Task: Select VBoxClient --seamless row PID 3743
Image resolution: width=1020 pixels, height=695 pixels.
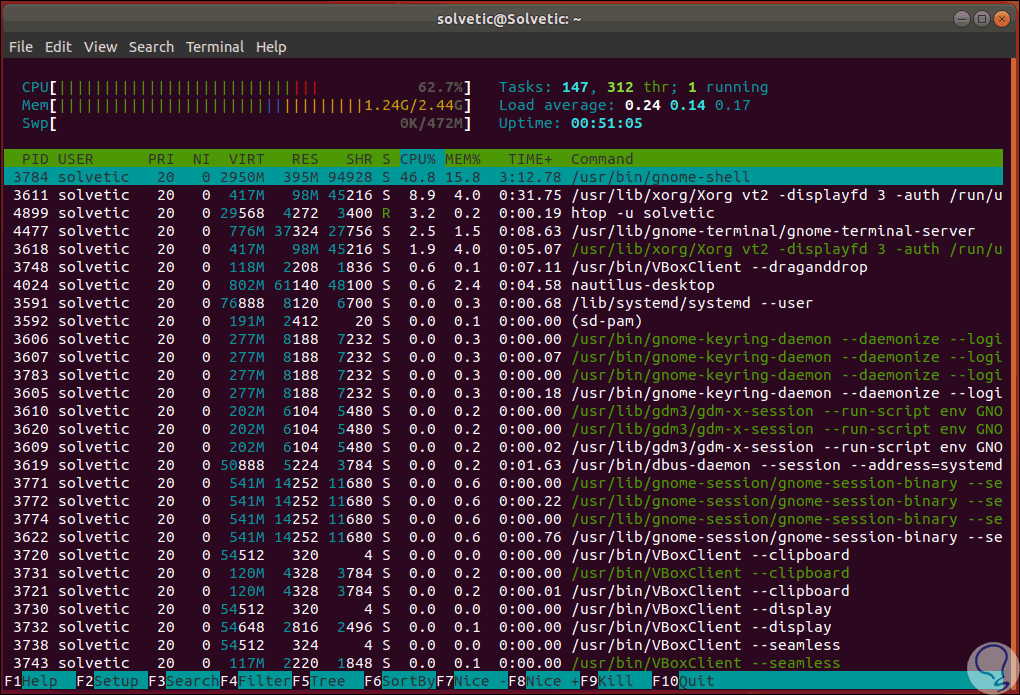Action: 503,663
